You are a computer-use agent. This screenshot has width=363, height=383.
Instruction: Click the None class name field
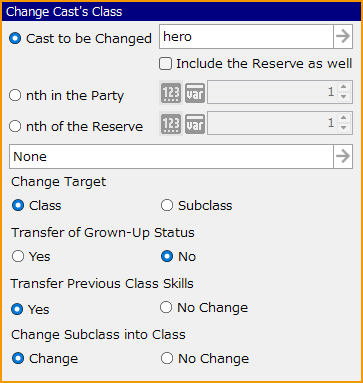point(171,156)
